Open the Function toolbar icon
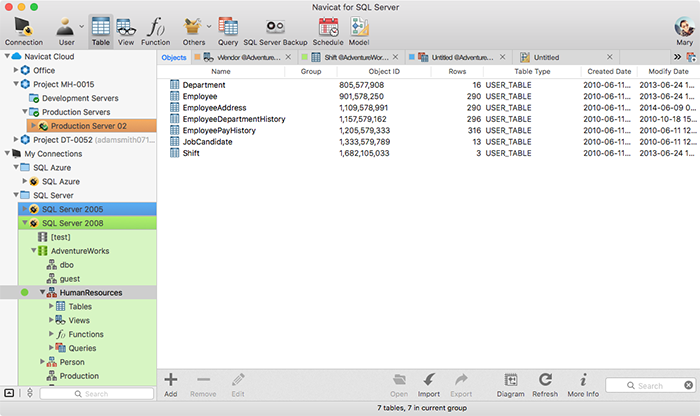 (155, 31)
